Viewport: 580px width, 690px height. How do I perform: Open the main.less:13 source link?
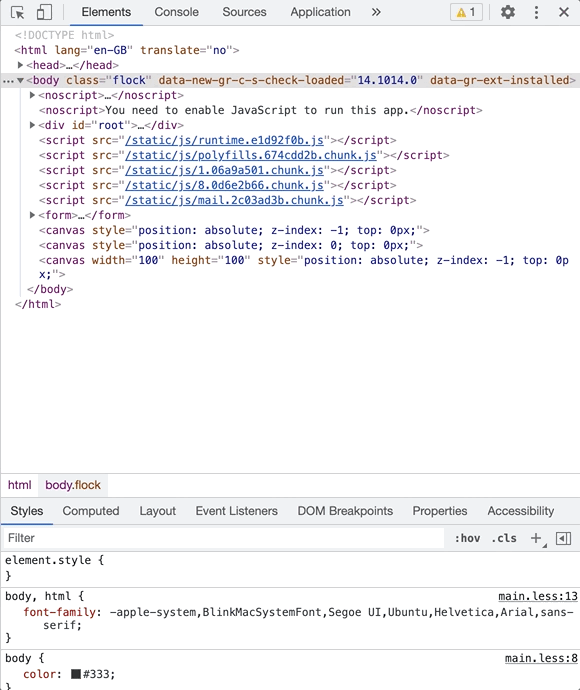[538, 596]
